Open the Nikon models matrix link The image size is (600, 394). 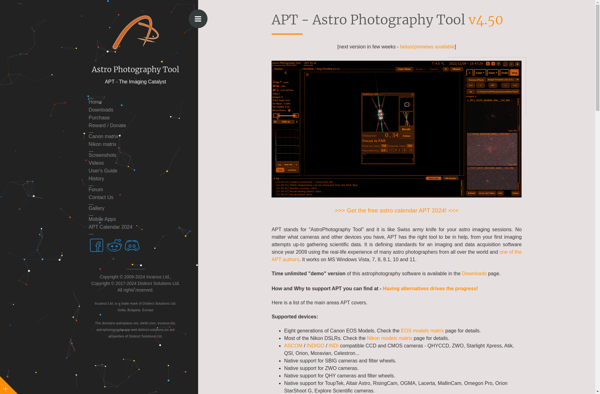click(389, 338)
